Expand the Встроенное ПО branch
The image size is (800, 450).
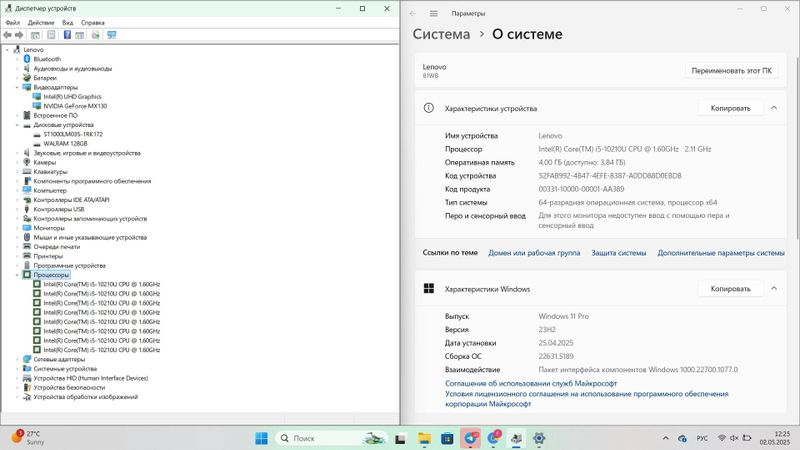[x=17, y=115]
